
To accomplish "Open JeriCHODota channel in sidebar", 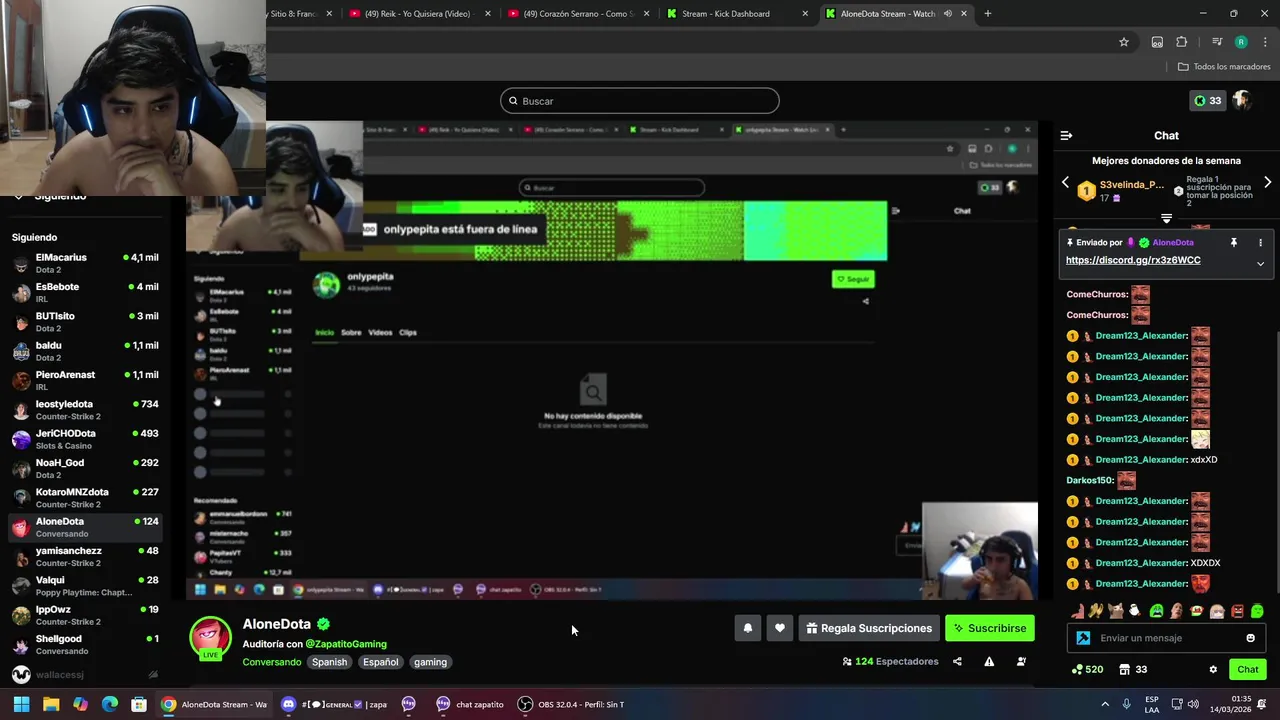I will click(85, 439).
